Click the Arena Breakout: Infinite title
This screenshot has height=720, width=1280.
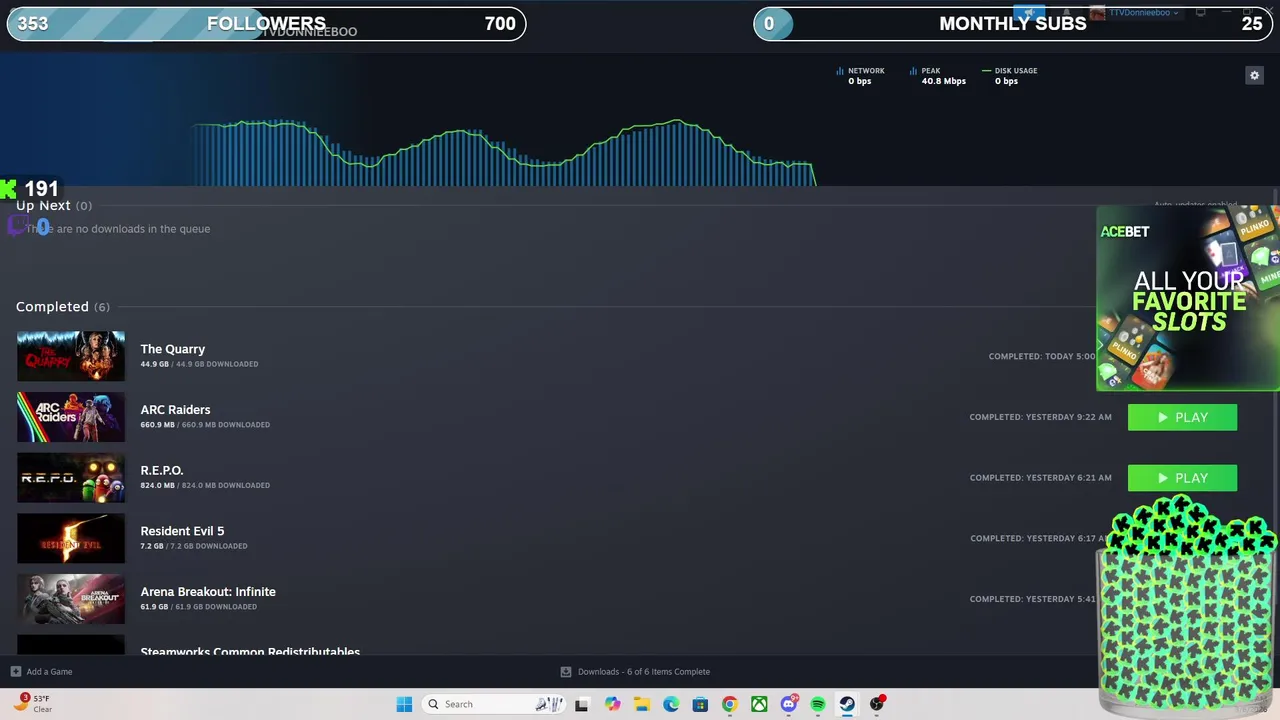pos(208,592)
